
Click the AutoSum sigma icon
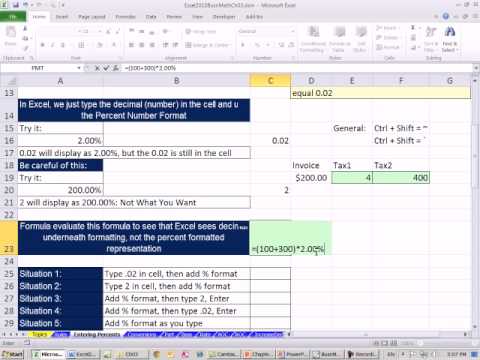pyautogui.click(x=414, y=28)
